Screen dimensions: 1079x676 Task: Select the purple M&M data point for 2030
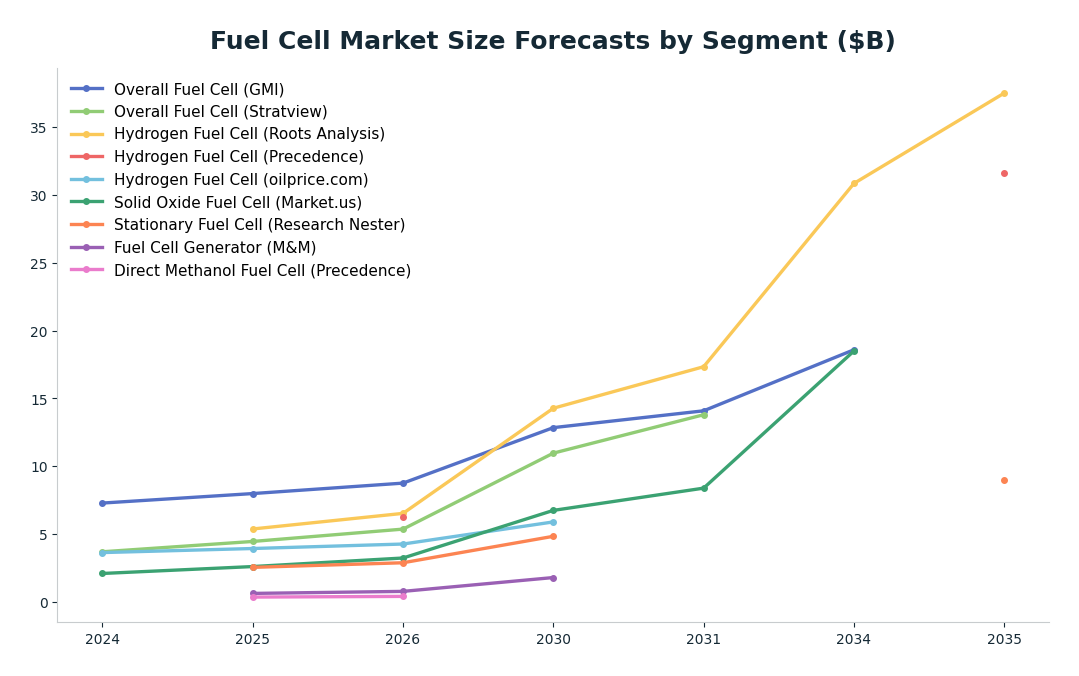[x=553, y=578]
